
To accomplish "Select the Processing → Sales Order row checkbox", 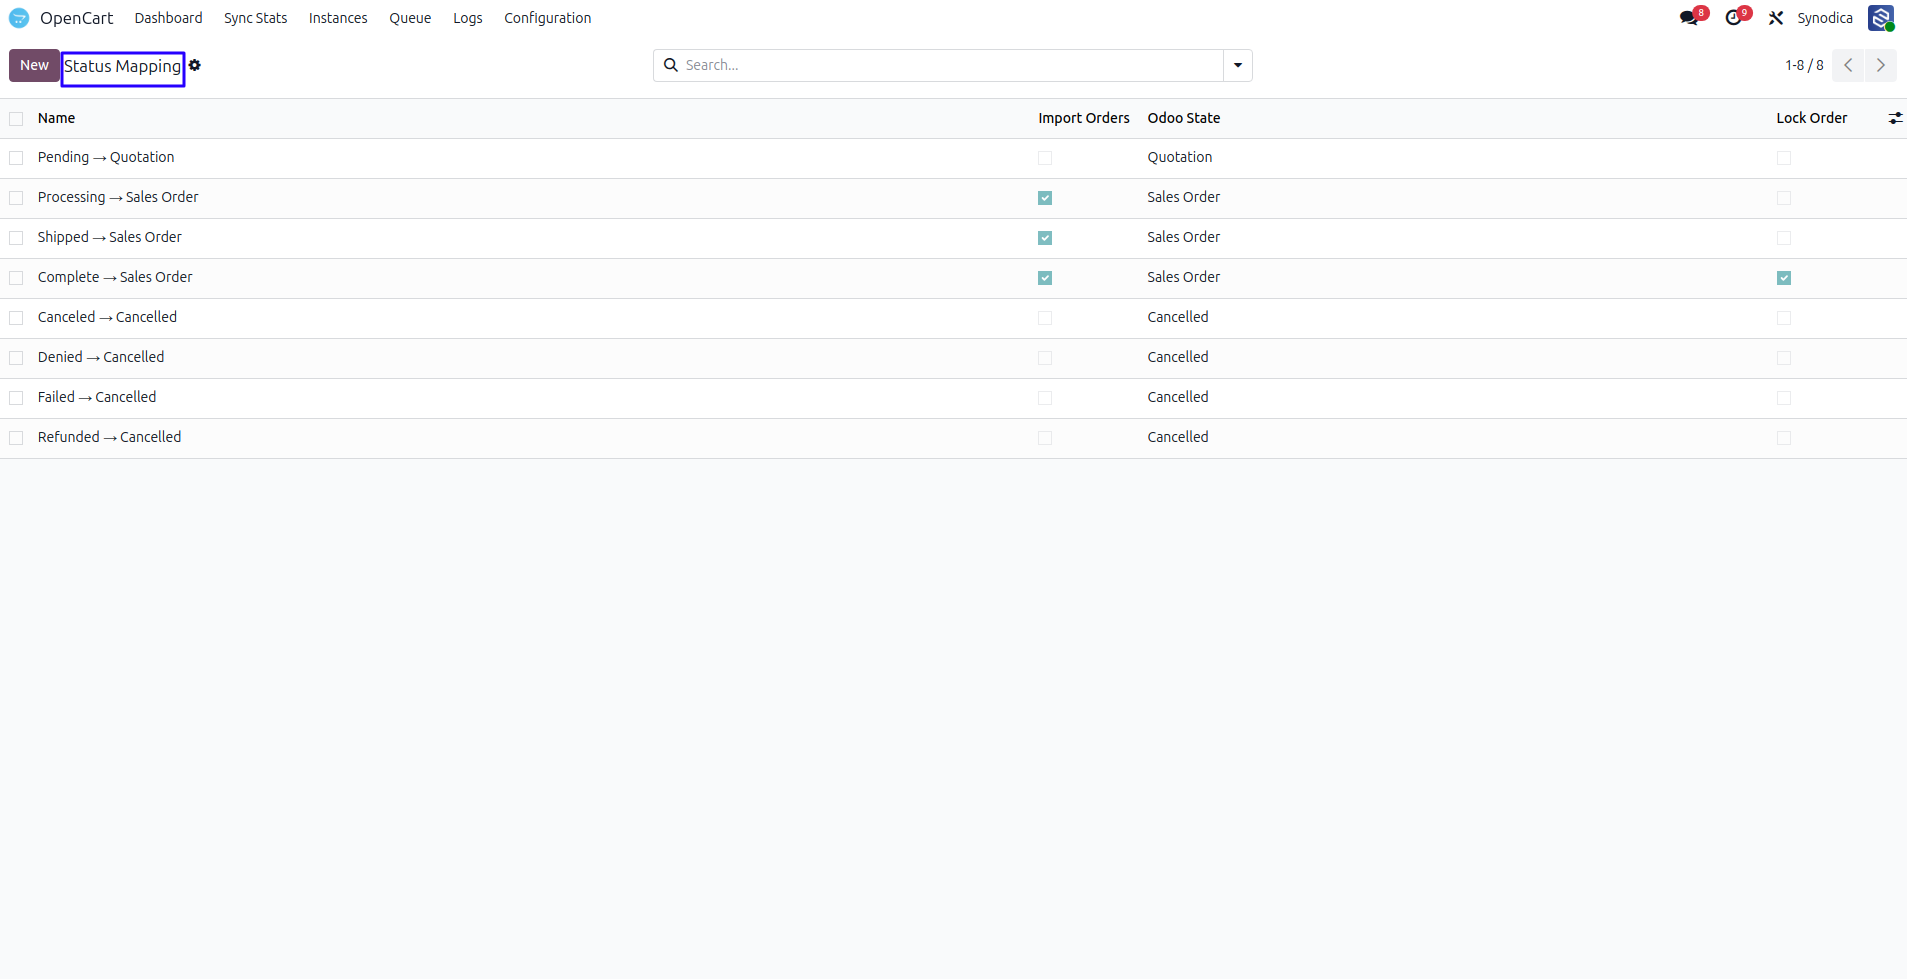I will [16, 198].
